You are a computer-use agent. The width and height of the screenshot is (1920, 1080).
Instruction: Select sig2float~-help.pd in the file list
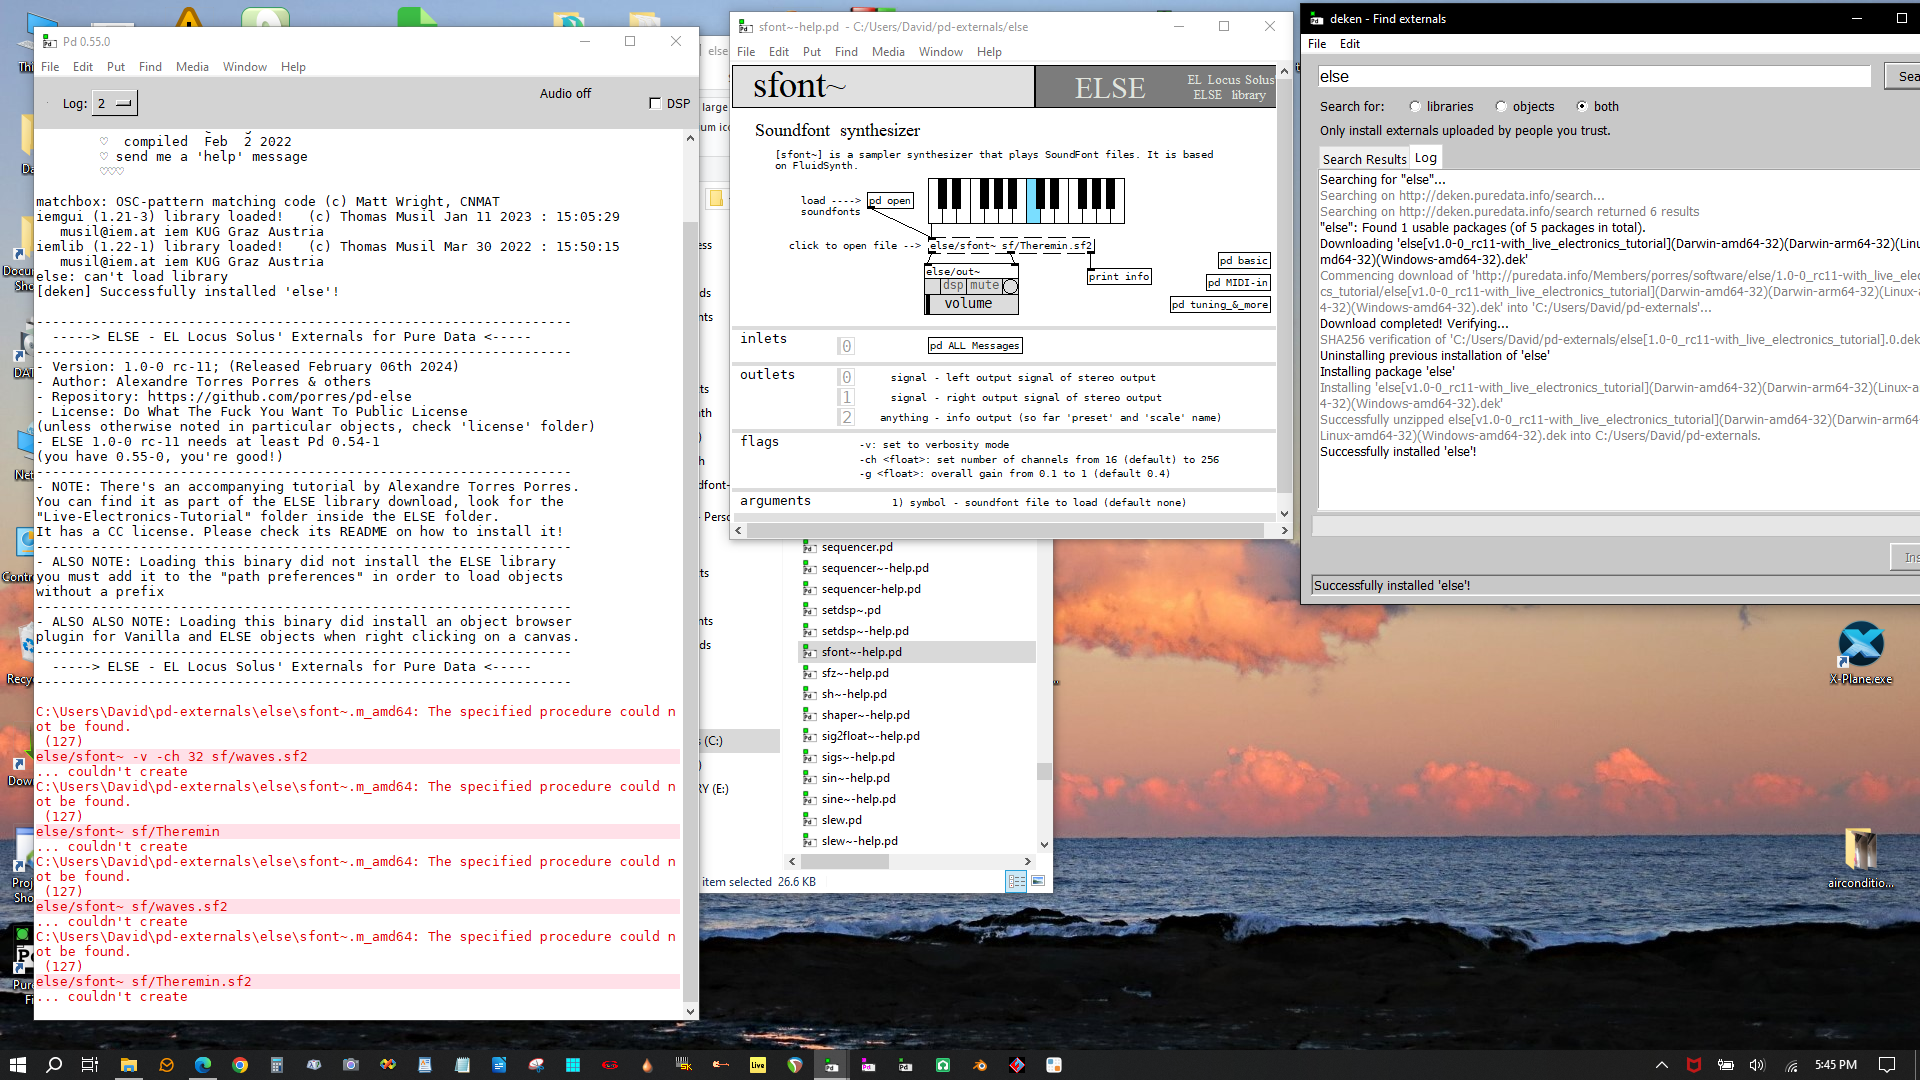[x=870, y=735]
